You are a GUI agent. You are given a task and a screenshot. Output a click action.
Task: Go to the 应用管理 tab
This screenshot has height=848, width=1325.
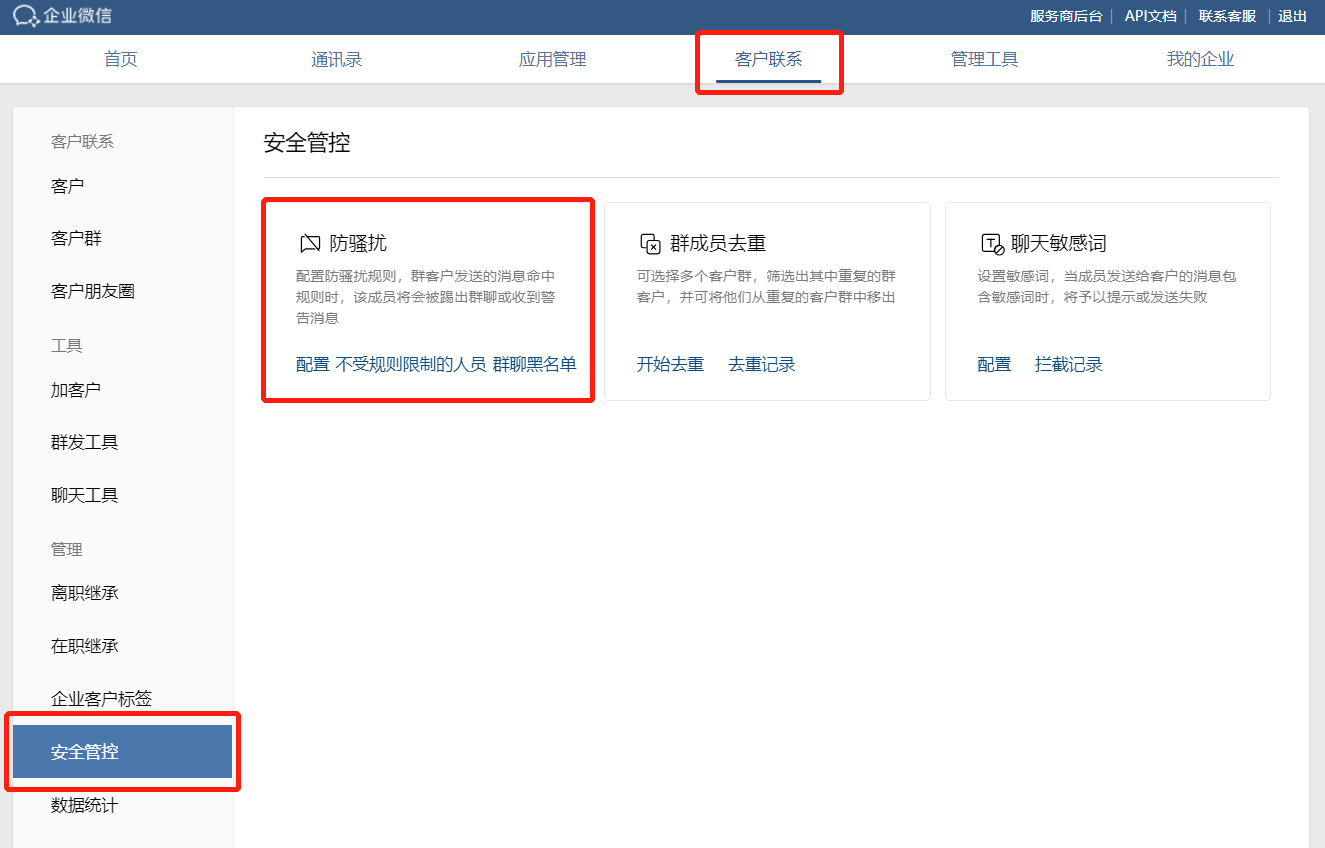tap(552, 60)
